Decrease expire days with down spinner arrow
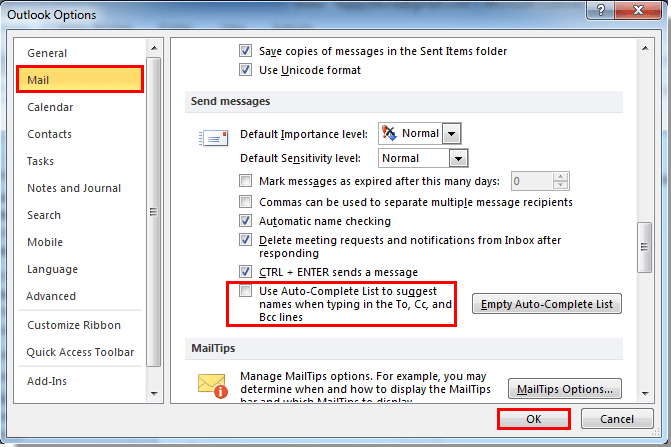The width and height of the screenshot is (671, 447). point(560,186)
